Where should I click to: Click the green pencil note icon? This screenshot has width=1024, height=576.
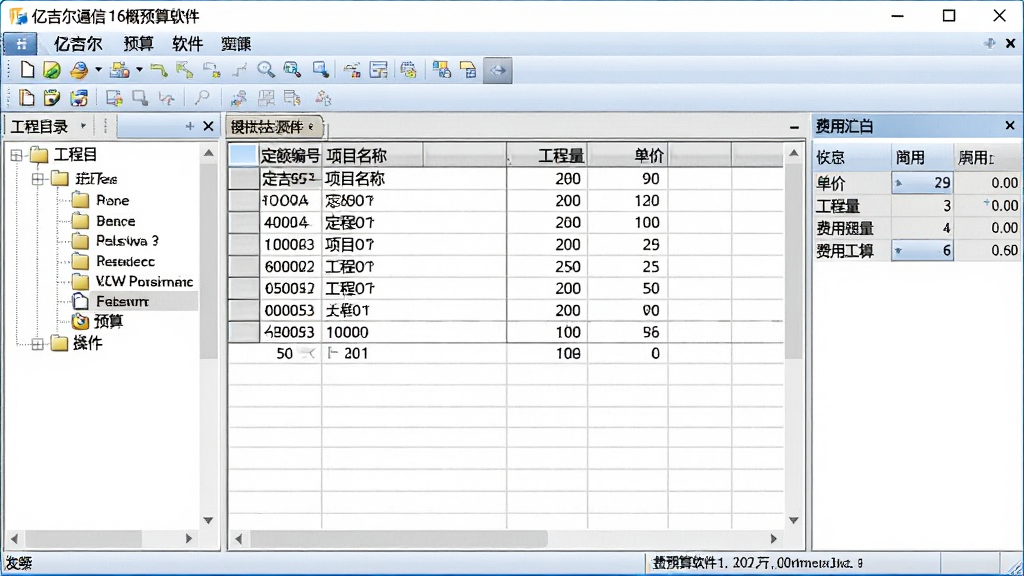click(x=52, y=69)
